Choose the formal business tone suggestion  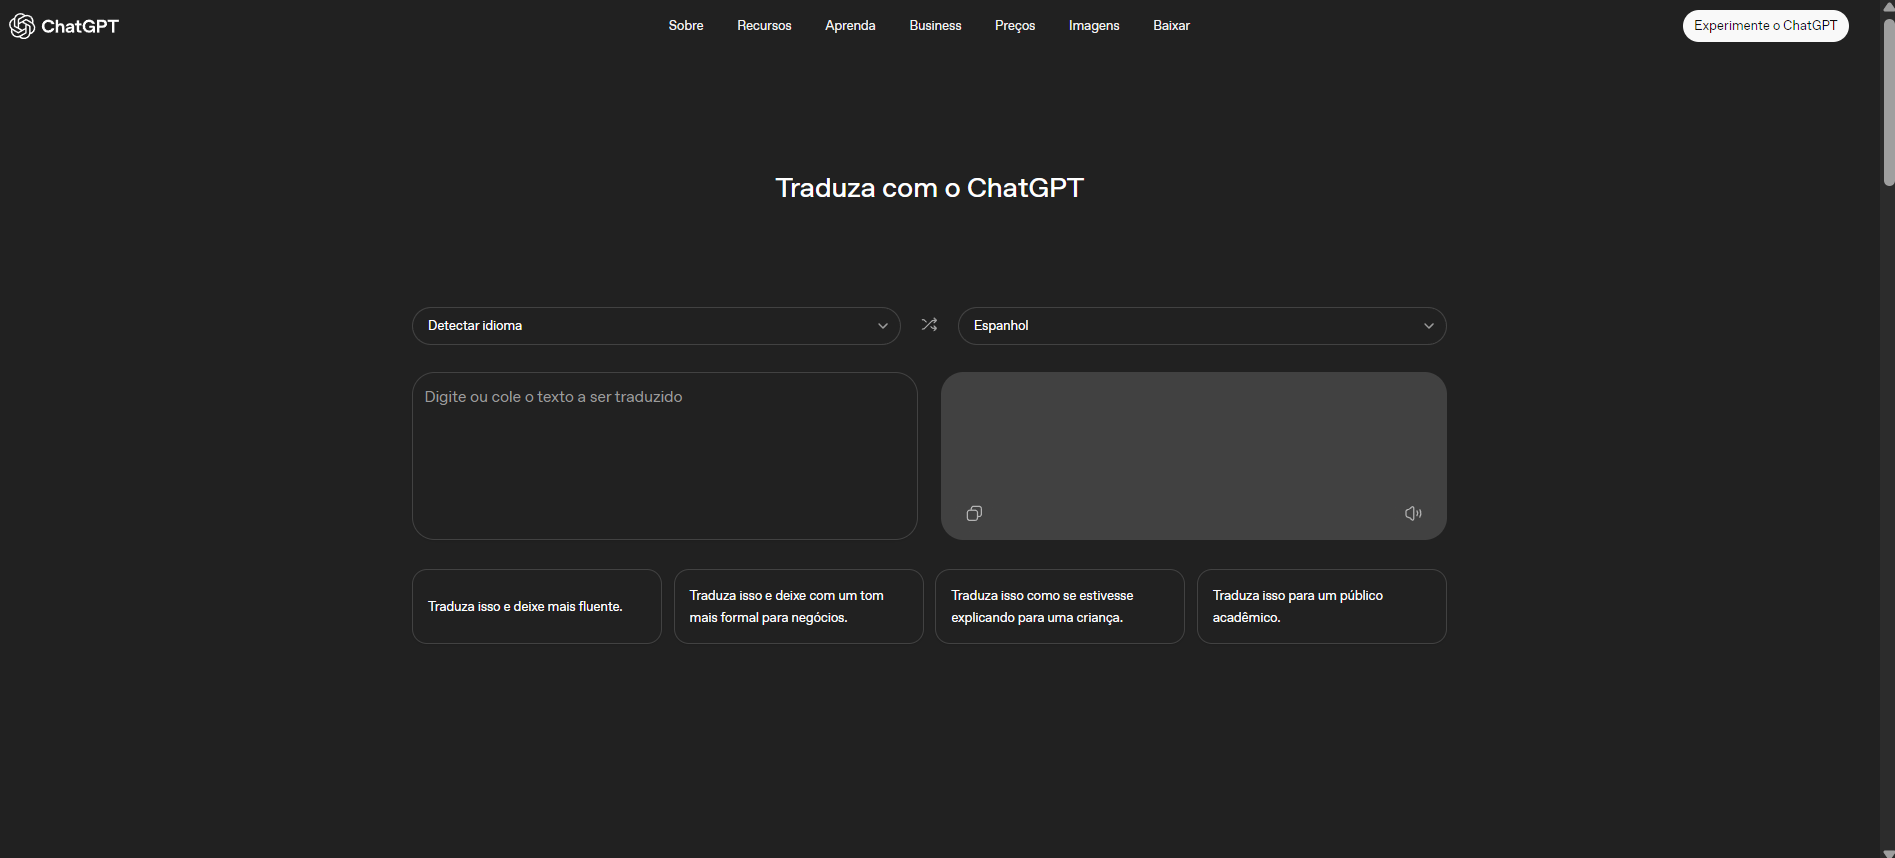tap(798, 607)
